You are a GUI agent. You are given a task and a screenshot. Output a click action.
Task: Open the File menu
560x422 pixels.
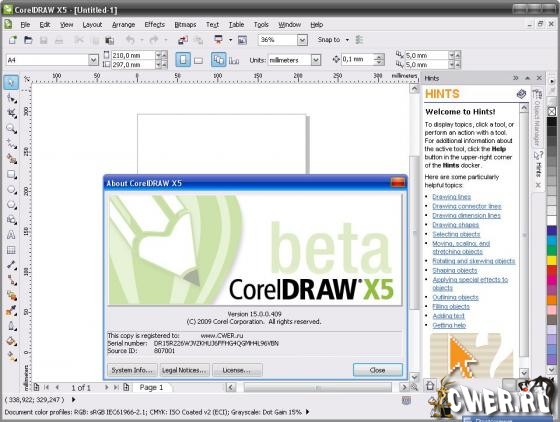tap(25, 25)
